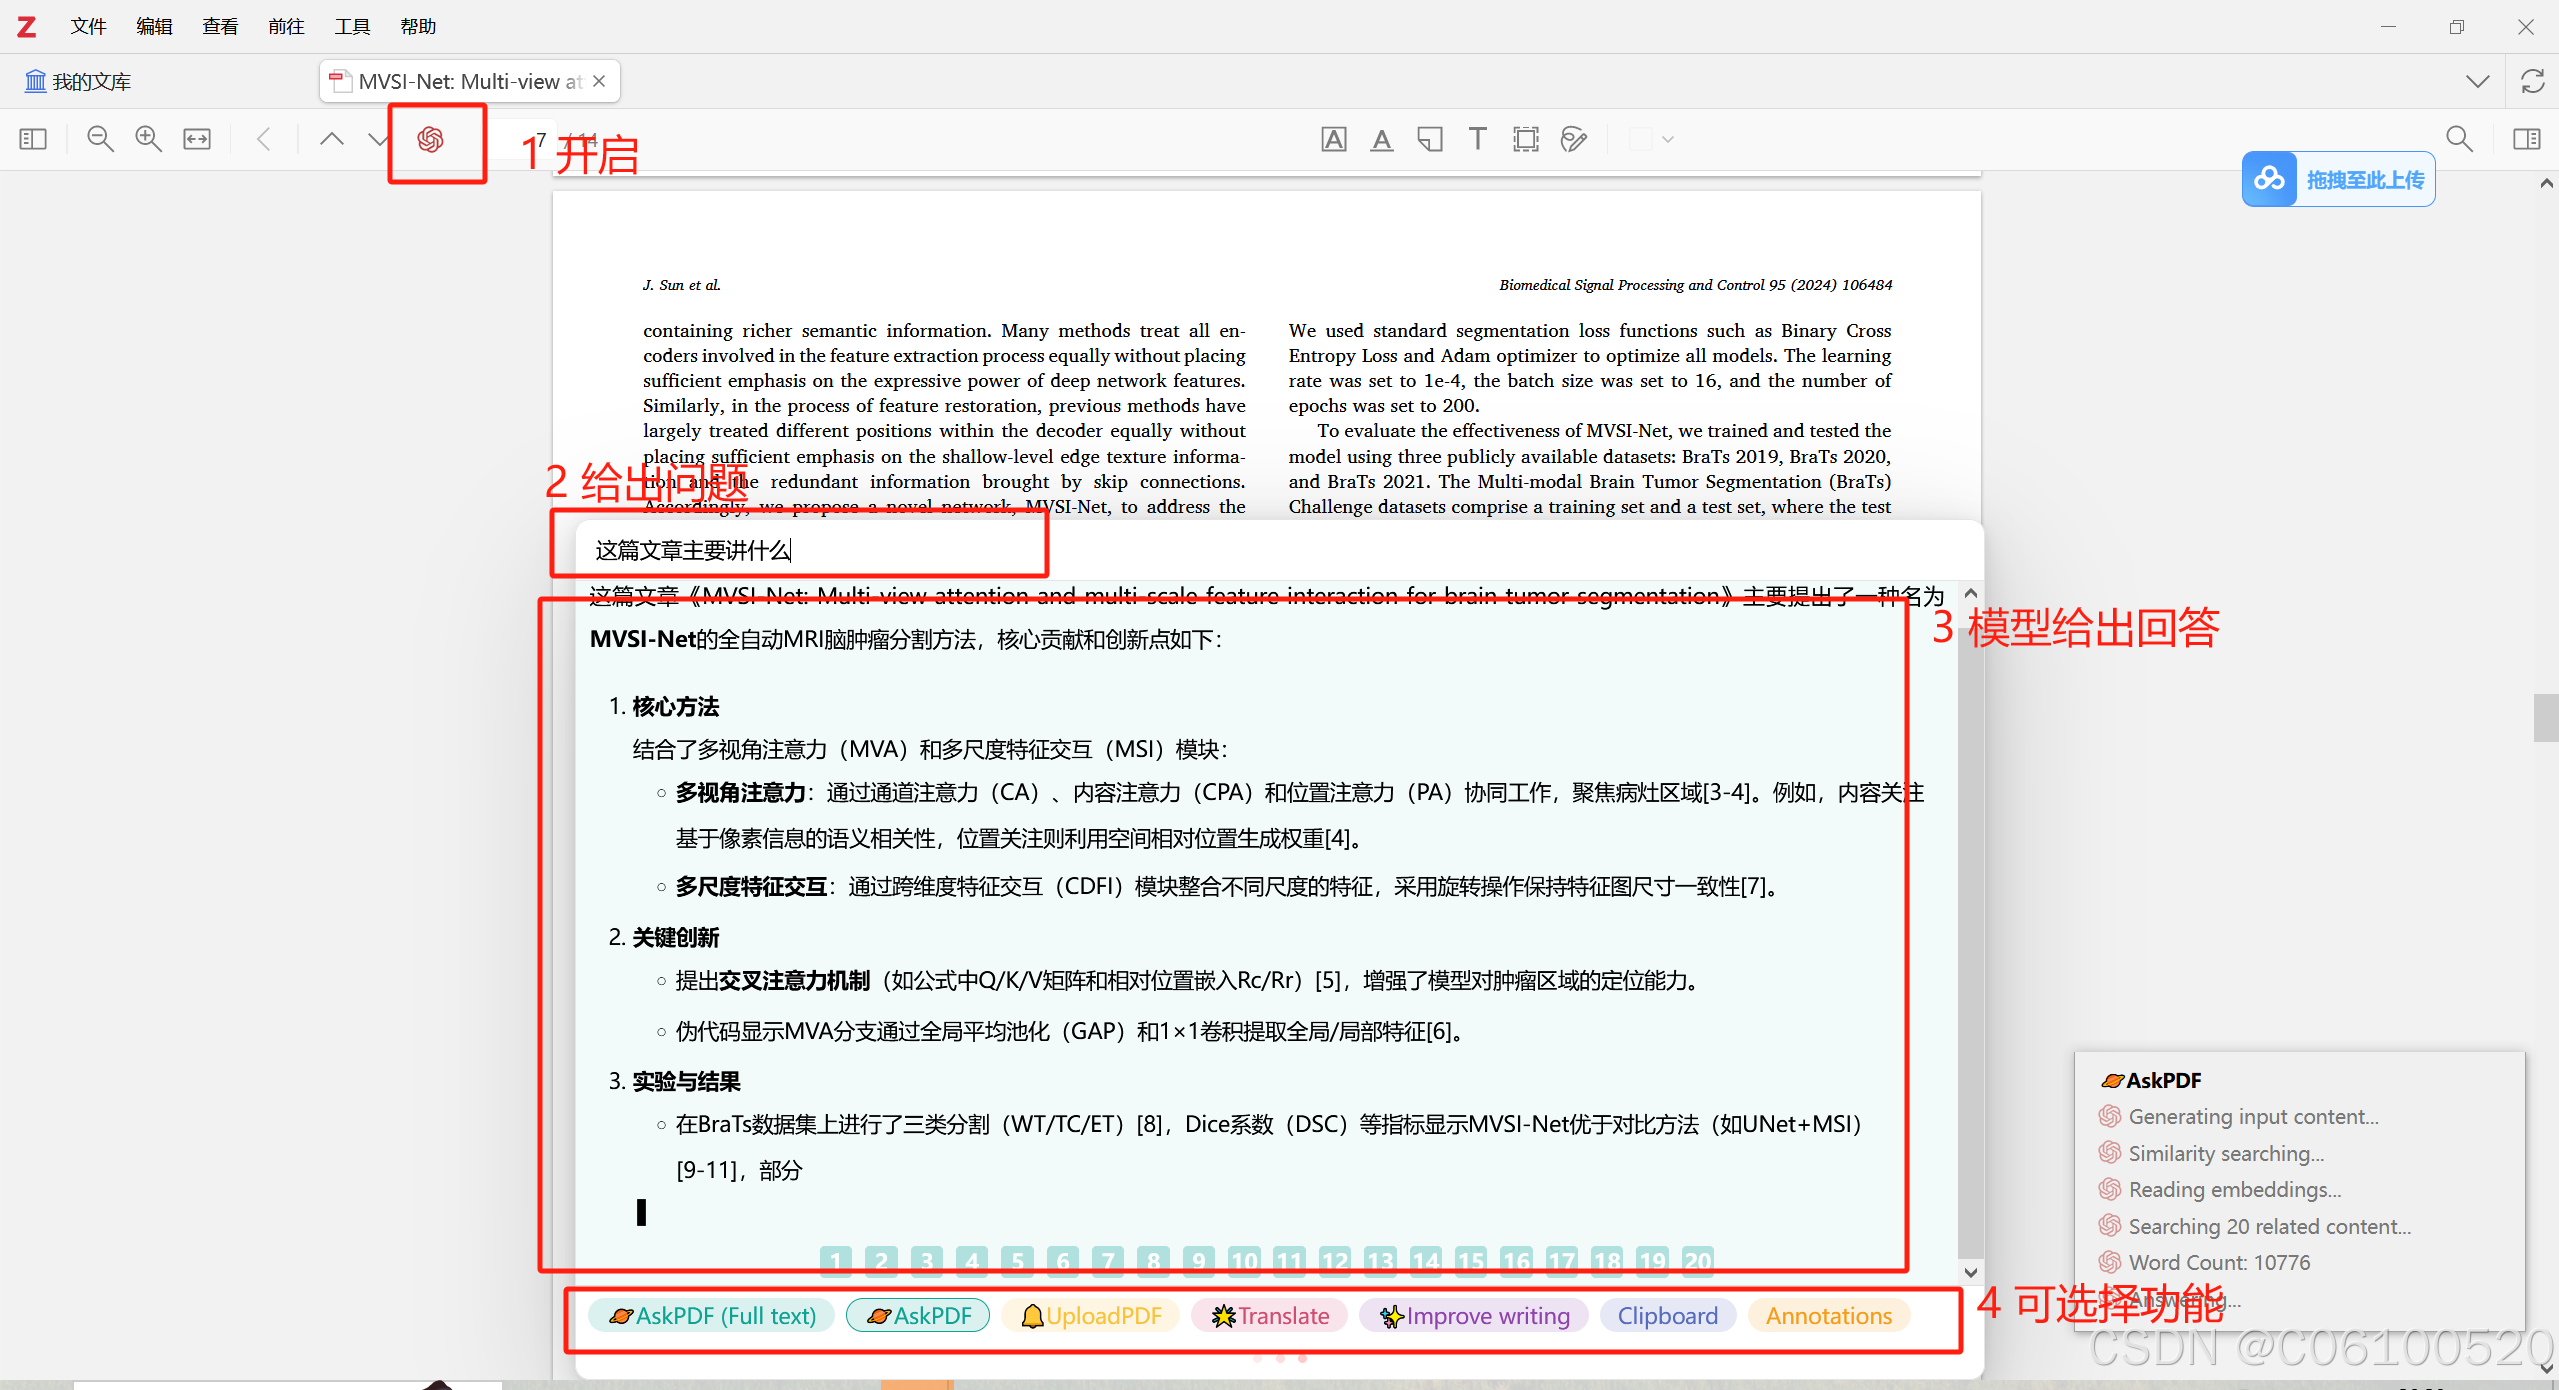This screenshot has width=2559, height=1390.
Task: Toggle the left sidebar panel
Action: click(33, 139)
